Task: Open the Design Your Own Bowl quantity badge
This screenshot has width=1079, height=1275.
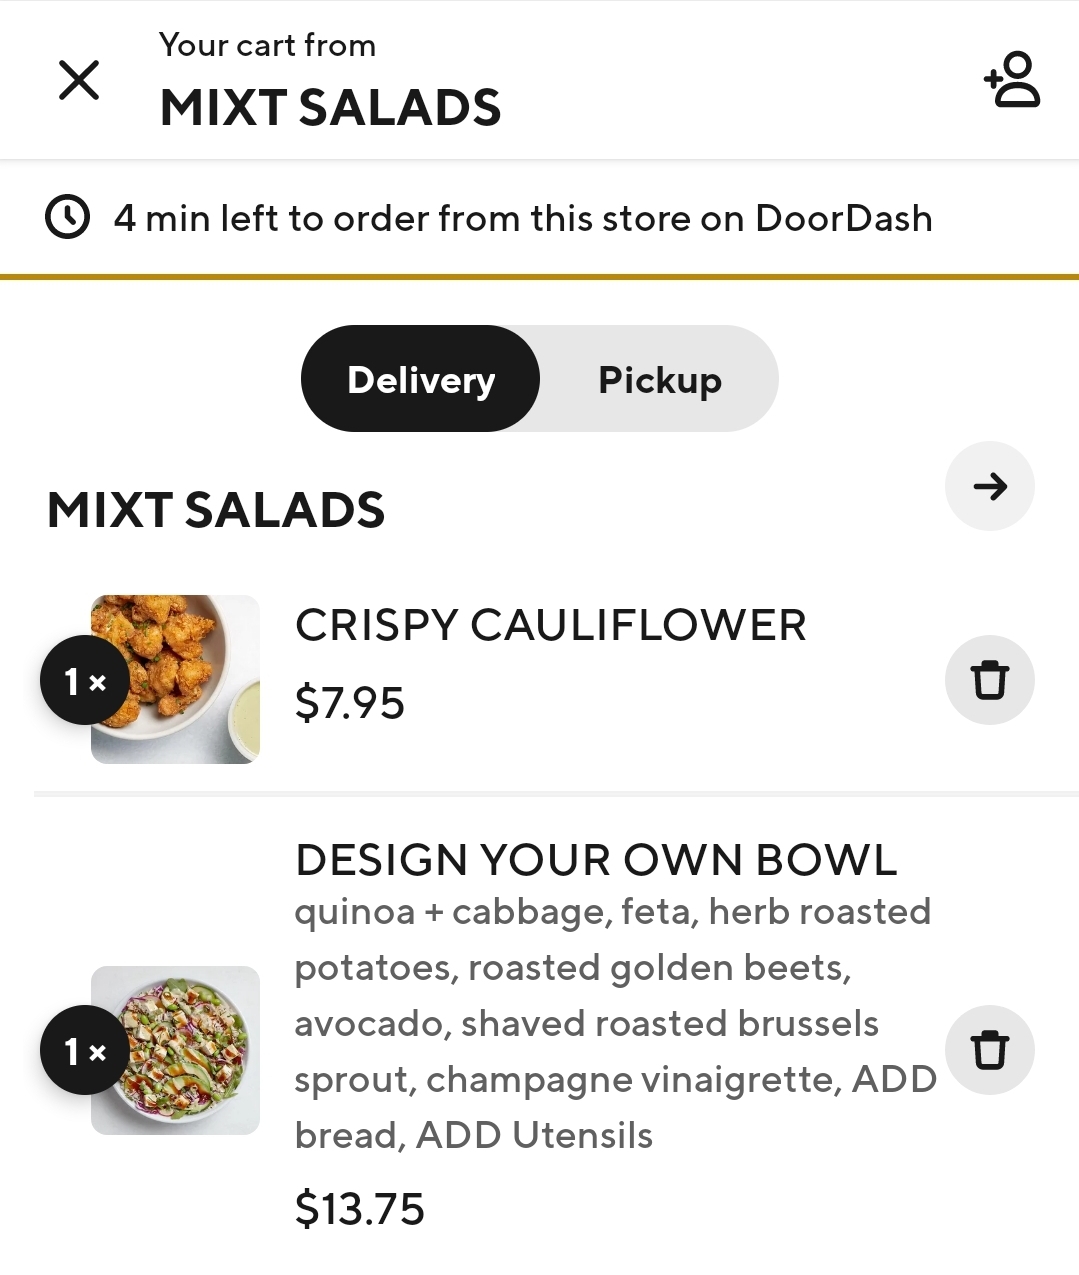Action: pyautogui.click(x=84, y=1050)
